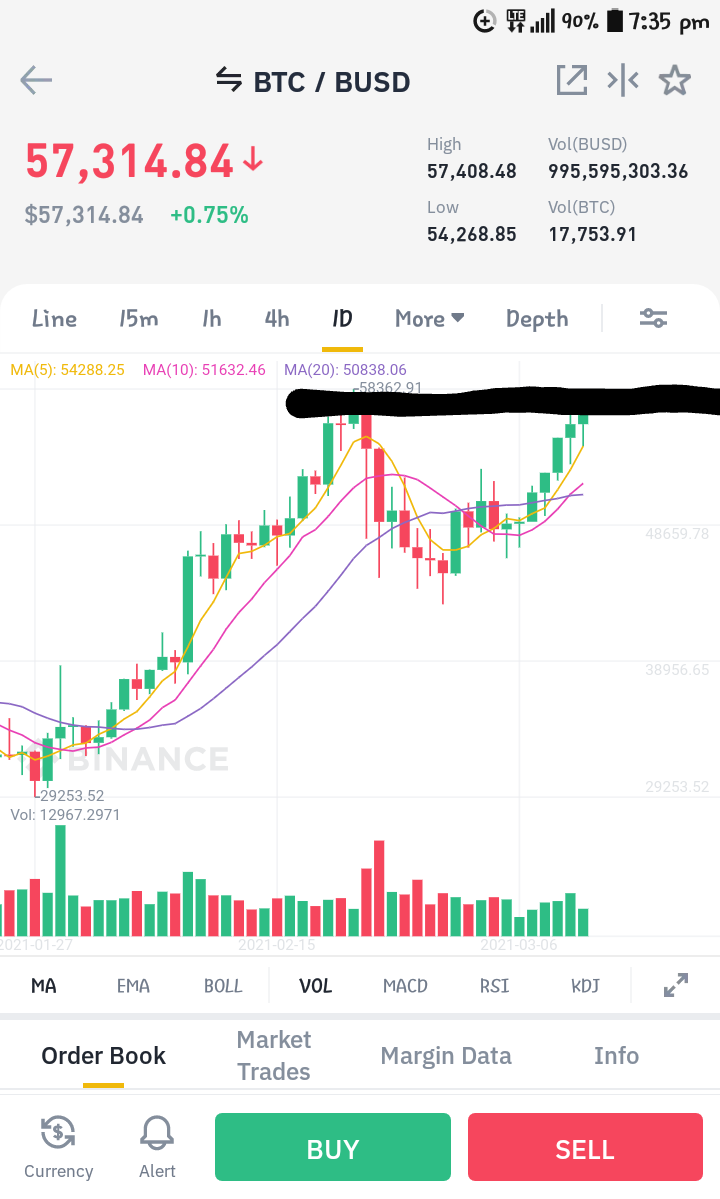Enable the MACD sub-indicator

coord(405,986)
